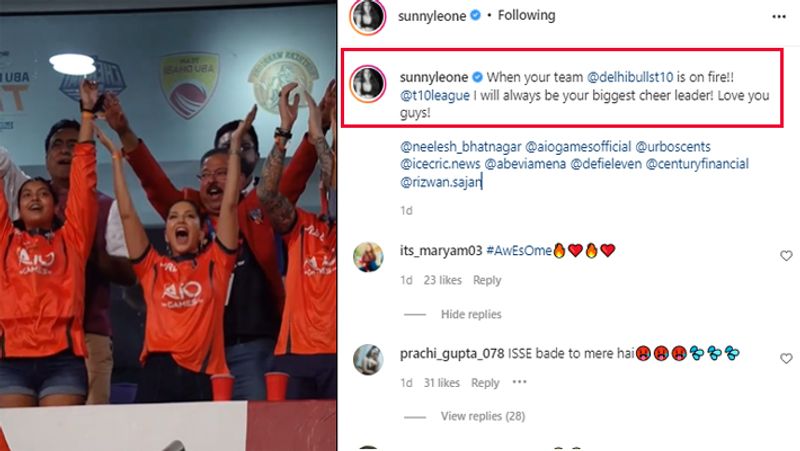Click the post photo of cheering fans
800x451 pixels.
168,226
